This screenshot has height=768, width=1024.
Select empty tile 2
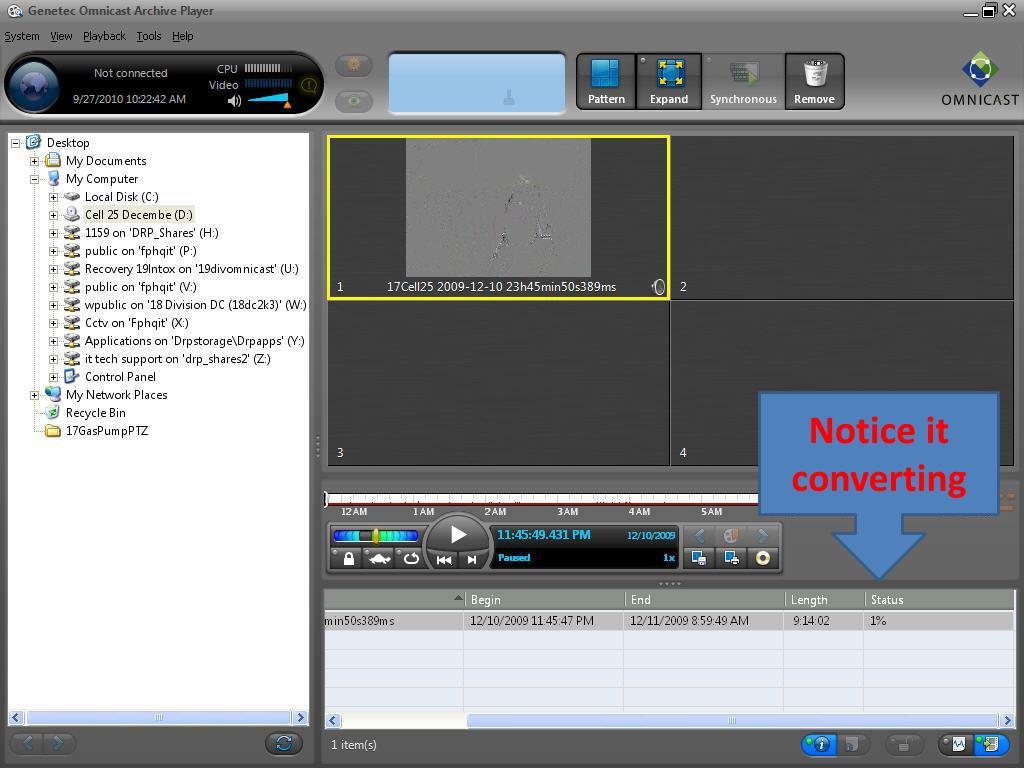[842, 217]
